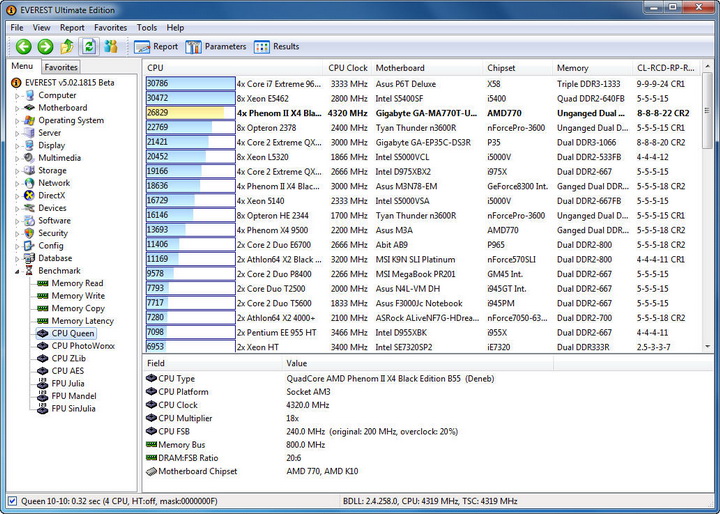Click the users/people toolbar icon
The height and width of the screenshot is (514, 720).
point(111,46)
